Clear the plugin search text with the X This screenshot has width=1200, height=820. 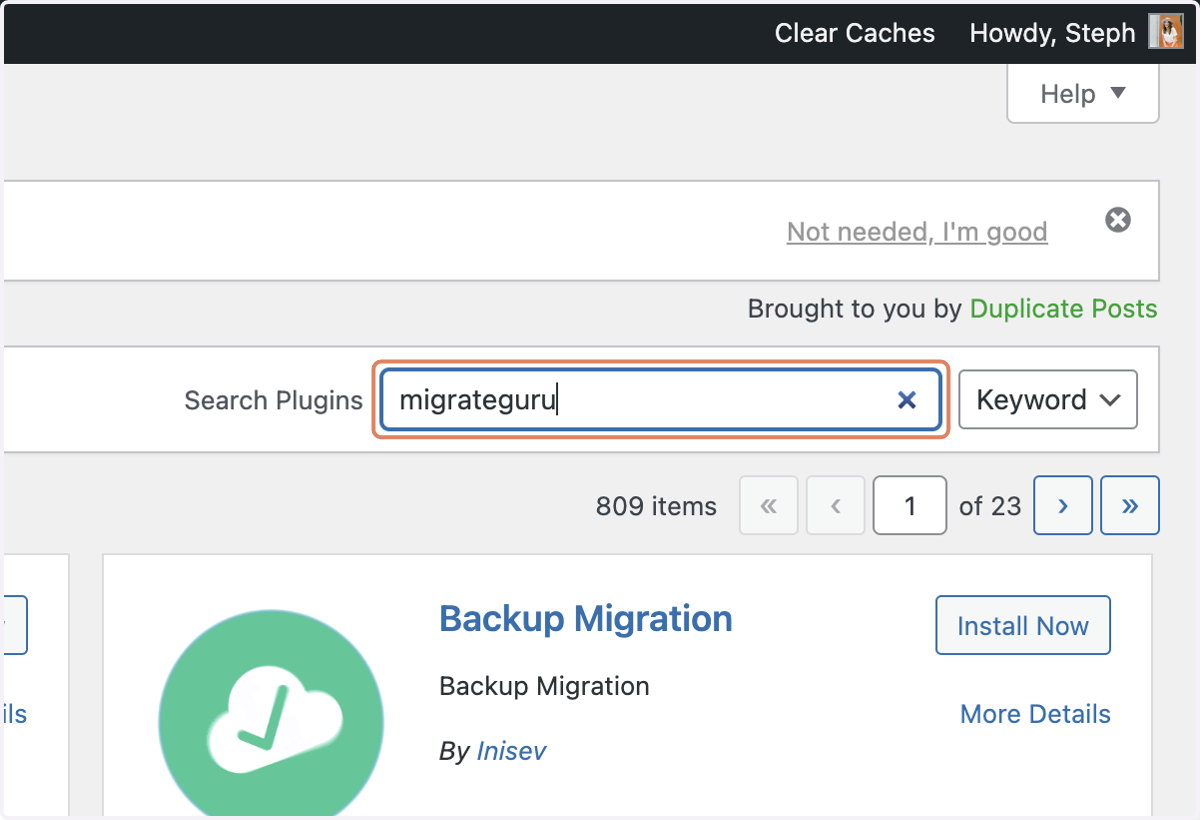907,400
